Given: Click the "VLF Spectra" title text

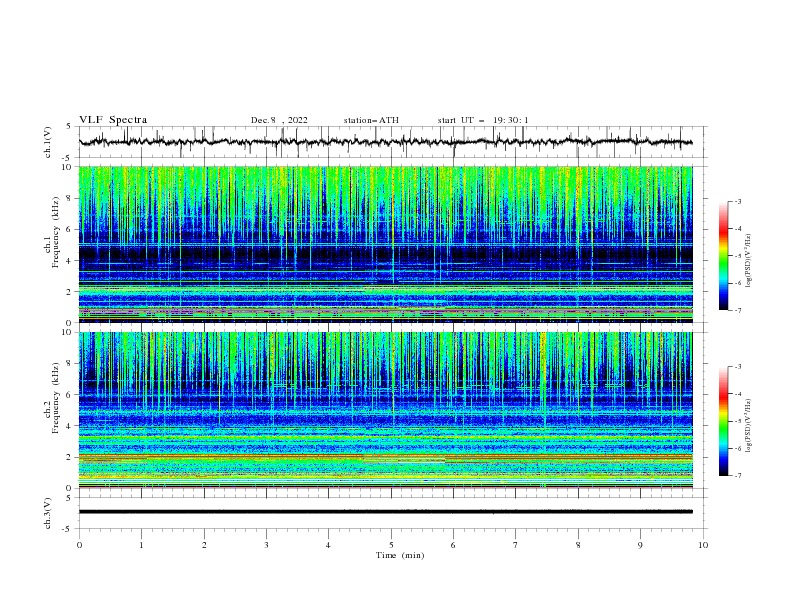Looking at the screenshot, I should [x=113, y=120].
